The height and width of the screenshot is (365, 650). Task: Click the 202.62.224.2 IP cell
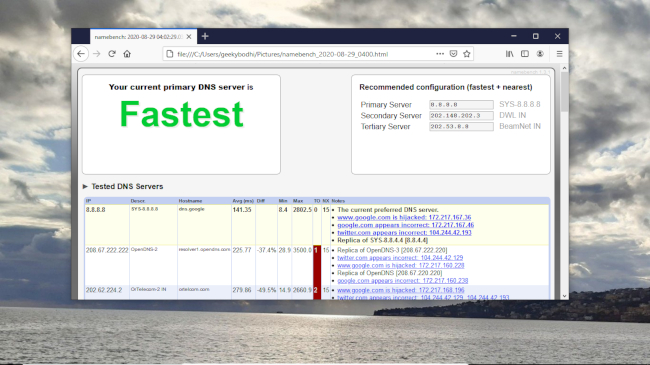[104, 290]
